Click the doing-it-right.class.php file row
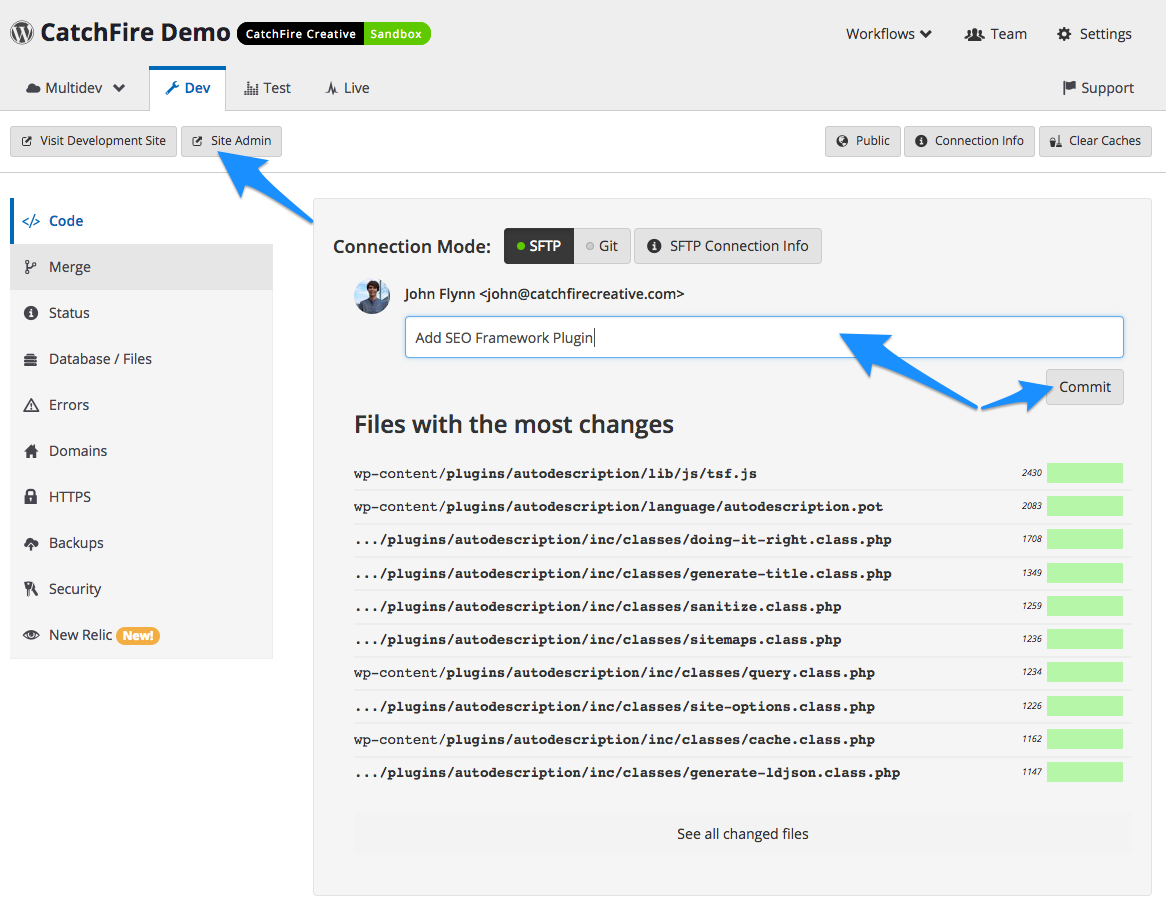Viewport: 1166px width, 904px height. [742, 540]
